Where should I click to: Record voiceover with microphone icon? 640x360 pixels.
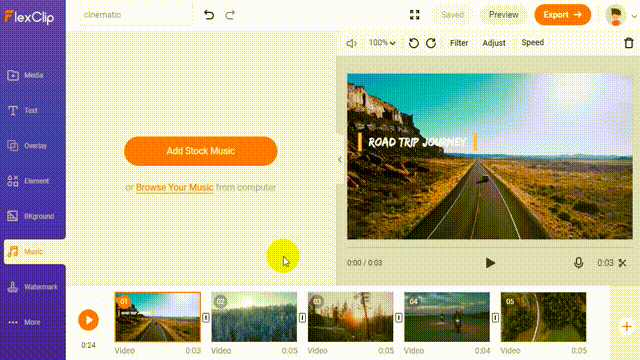tap(578, 263)
